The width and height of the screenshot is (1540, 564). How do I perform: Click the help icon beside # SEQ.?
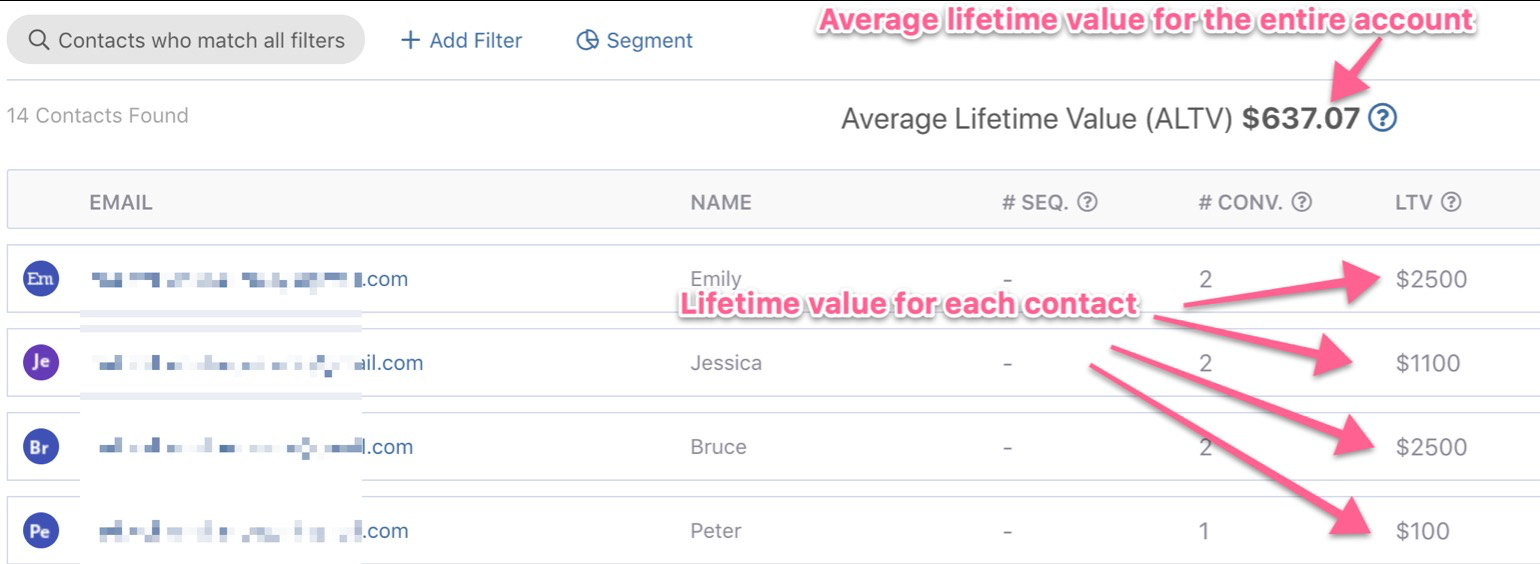click(x=1087, y=202)
